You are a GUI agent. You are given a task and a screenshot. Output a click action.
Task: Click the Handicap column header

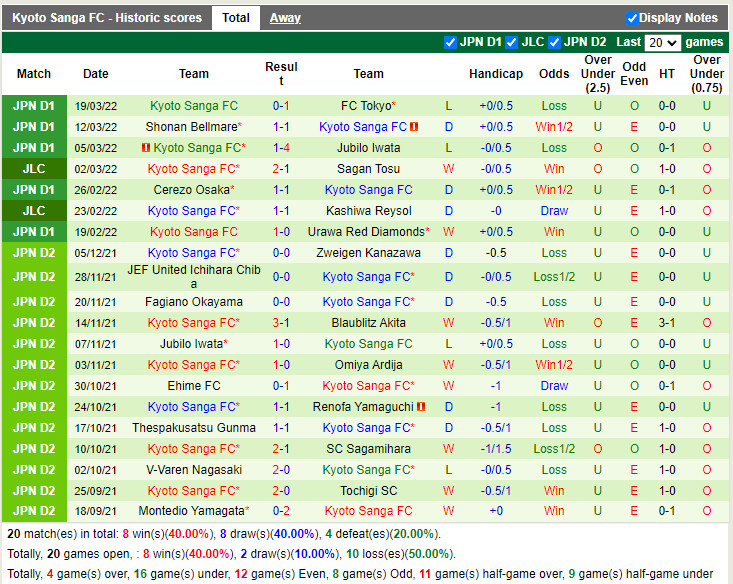point(495,74)
